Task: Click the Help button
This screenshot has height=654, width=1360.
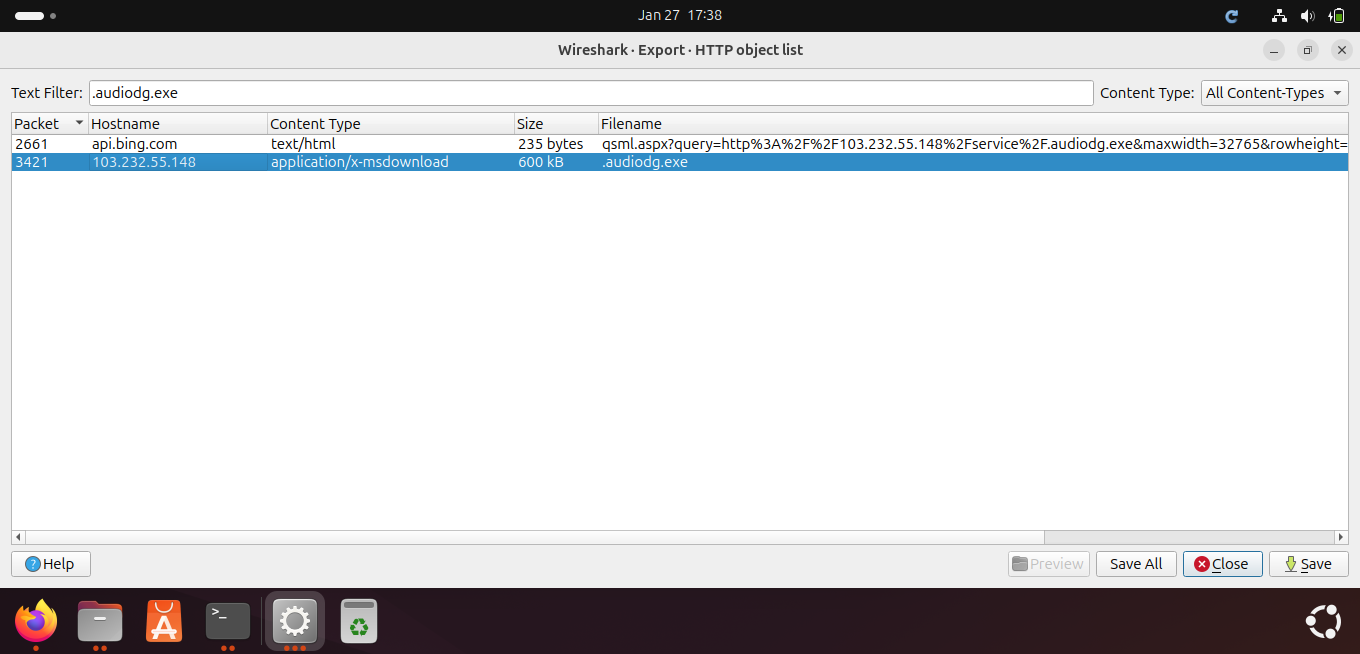Action: tap(50, 564)
